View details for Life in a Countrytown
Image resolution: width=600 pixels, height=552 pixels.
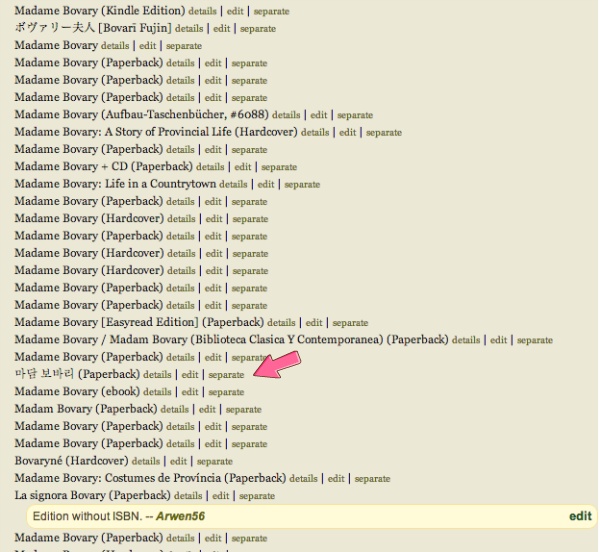[233, 184]
